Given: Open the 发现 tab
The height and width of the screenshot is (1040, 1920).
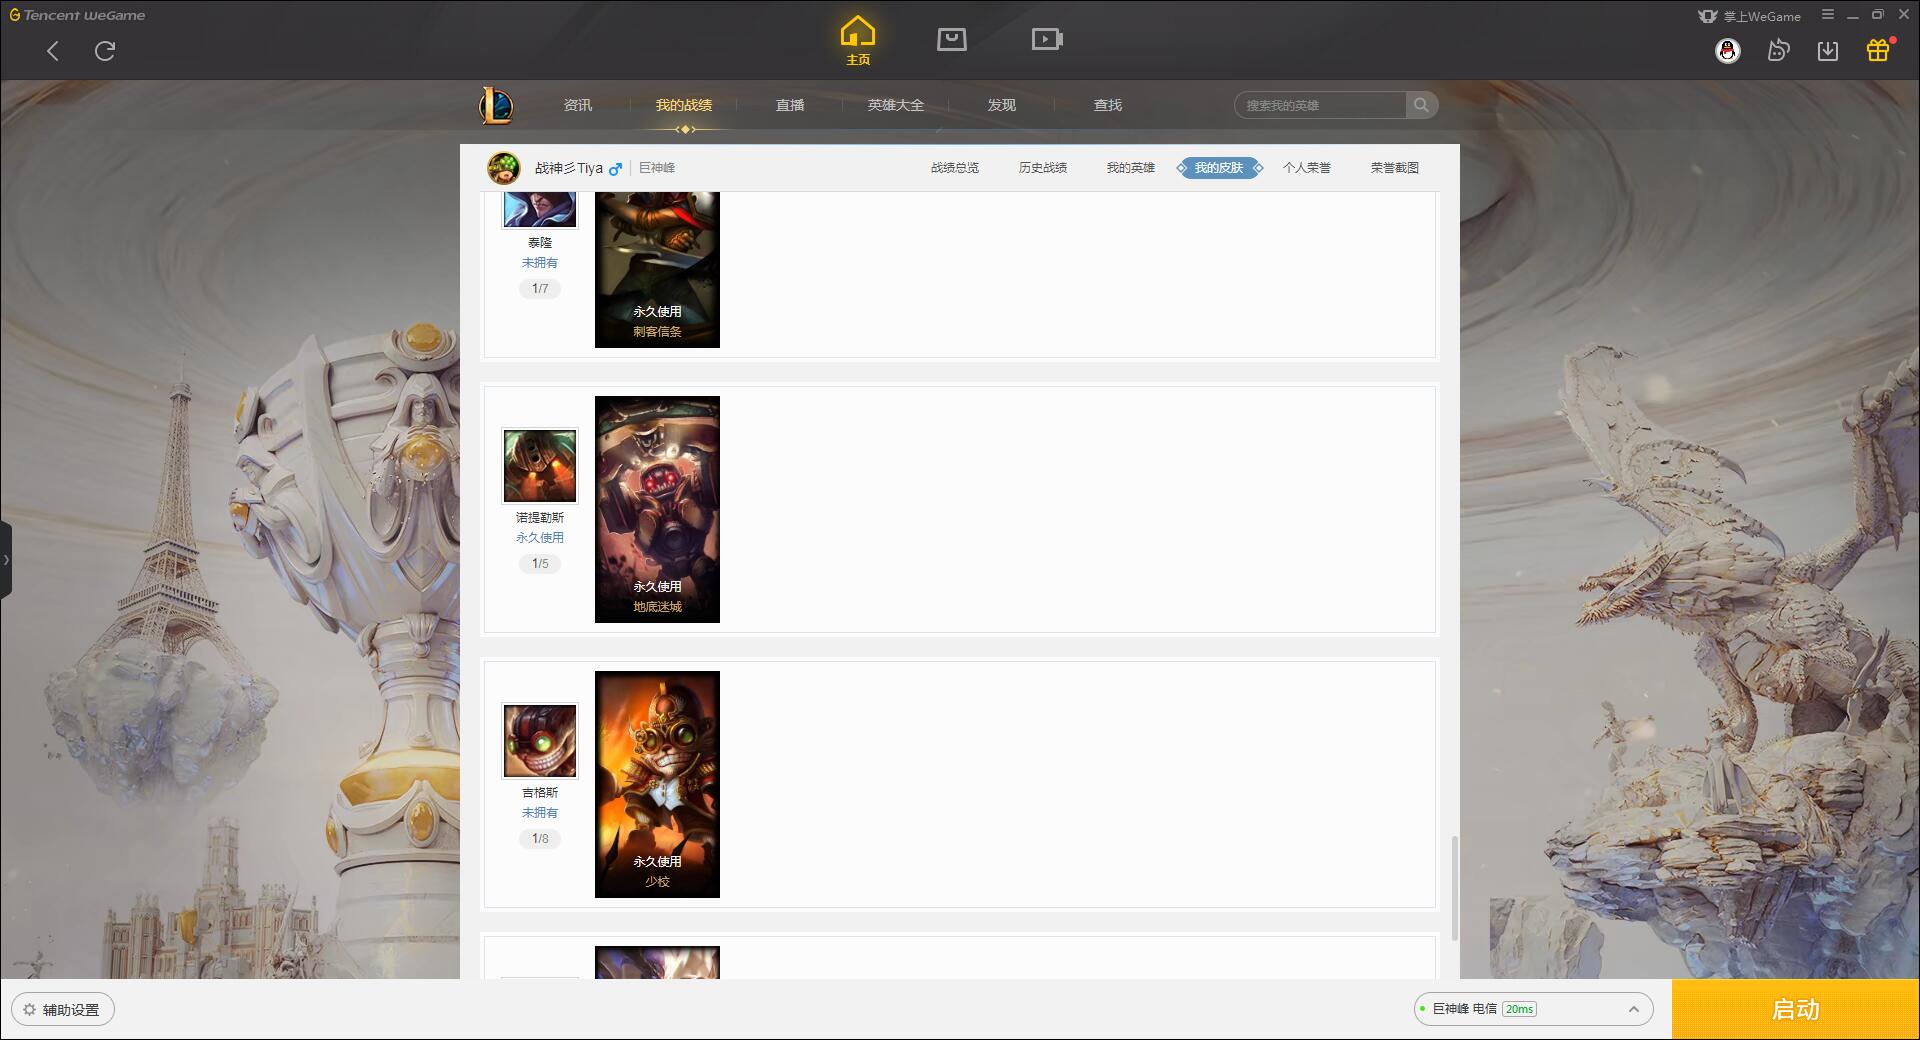Looking at the screenshot, I should tap(1002, 105).
